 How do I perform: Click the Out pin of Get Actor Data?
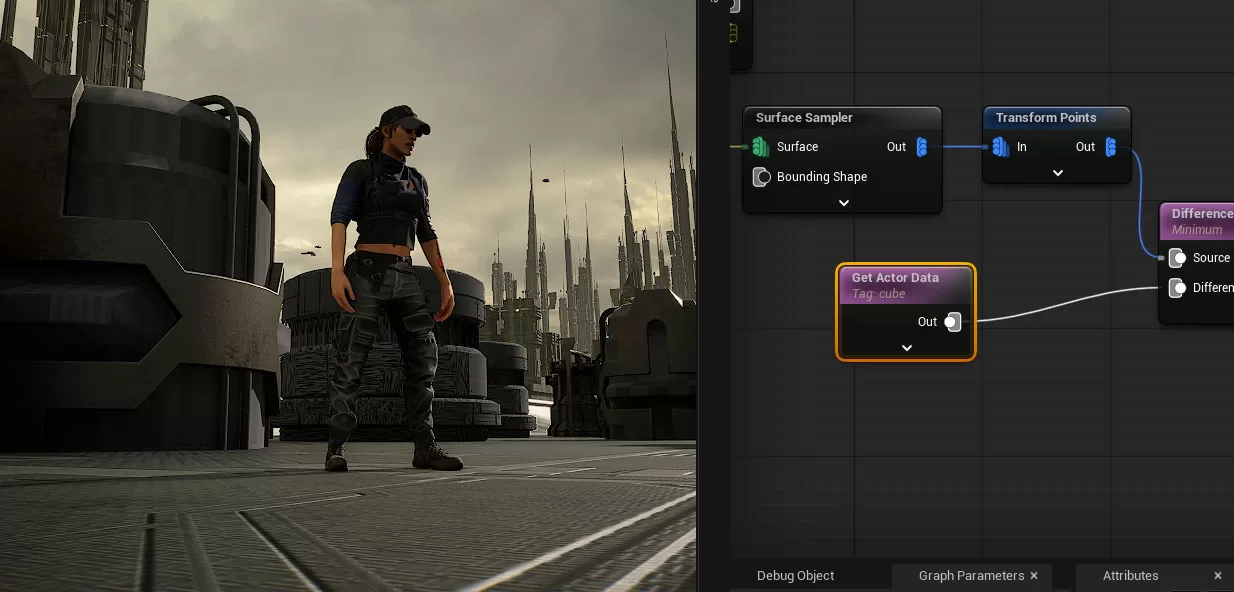[952, 322]
